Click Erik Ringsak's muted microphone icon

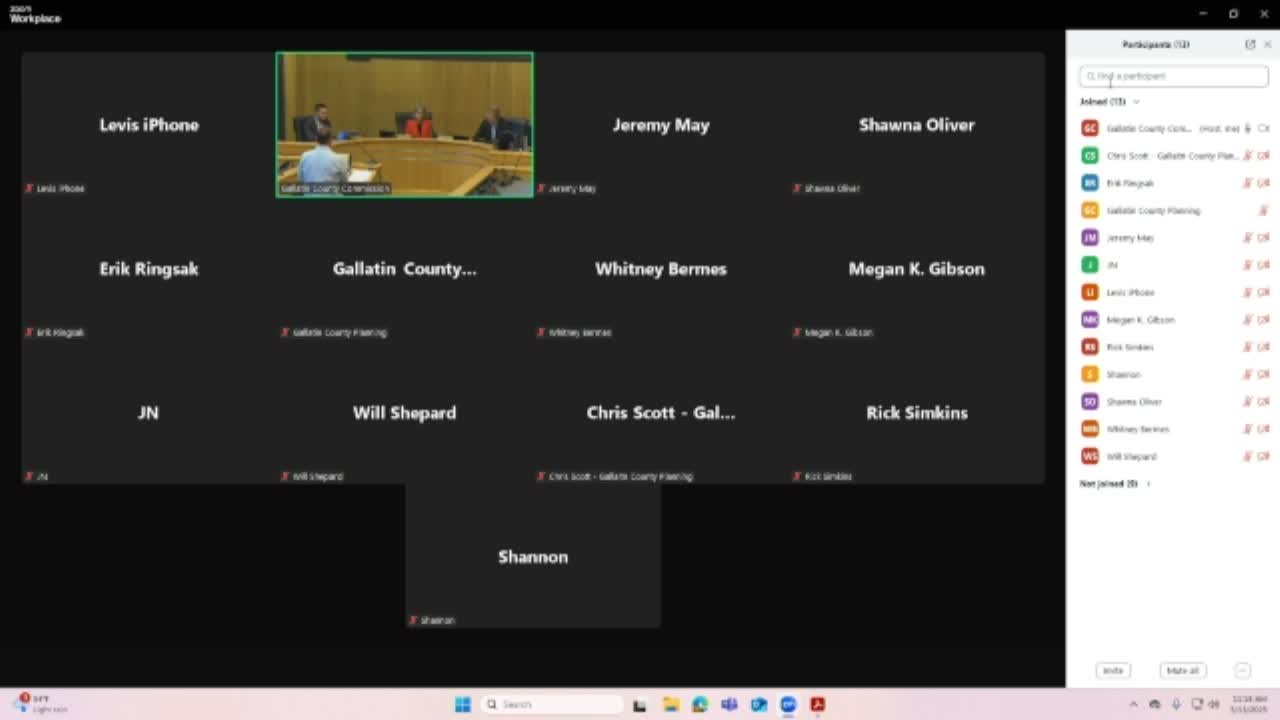click(1247, 183)
